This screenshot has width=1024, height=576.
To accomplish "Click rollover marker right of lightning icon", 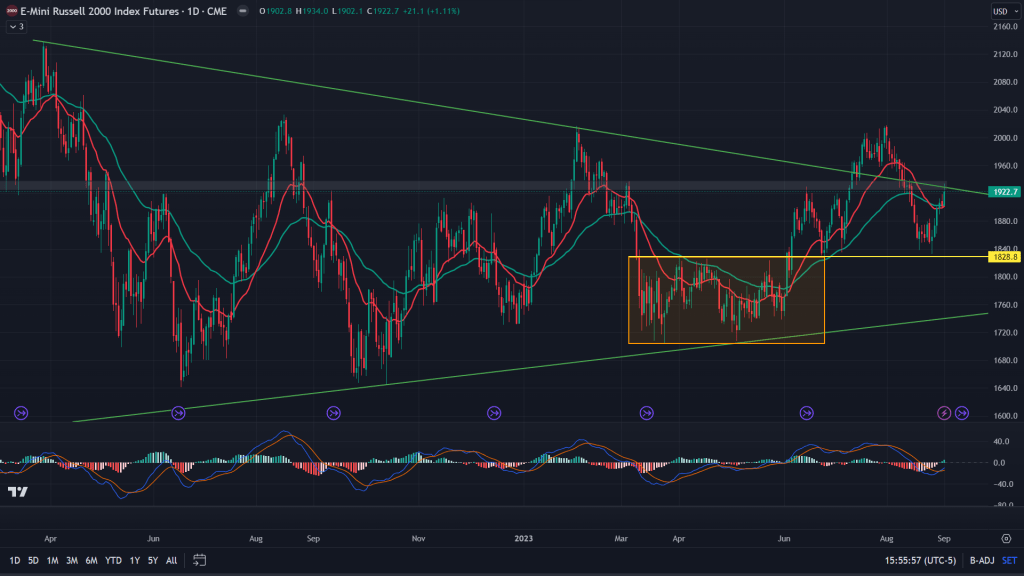I will (x=962, y=412).
